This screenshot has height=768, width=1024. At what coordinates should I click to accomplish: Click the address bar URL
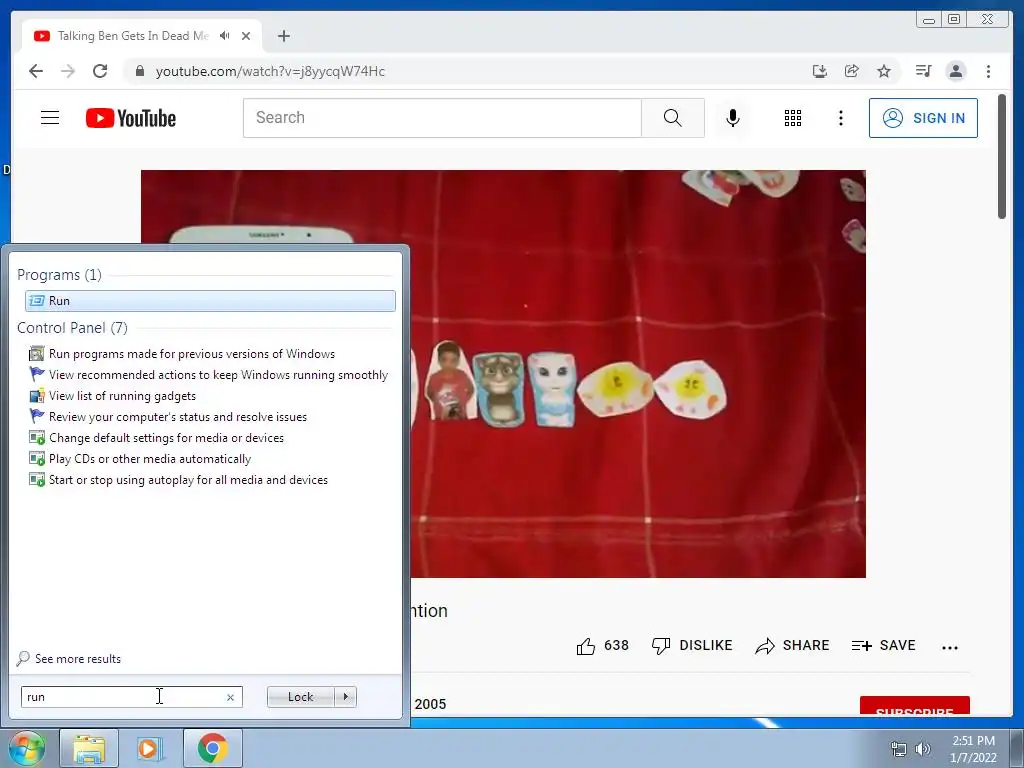(270, 71)
